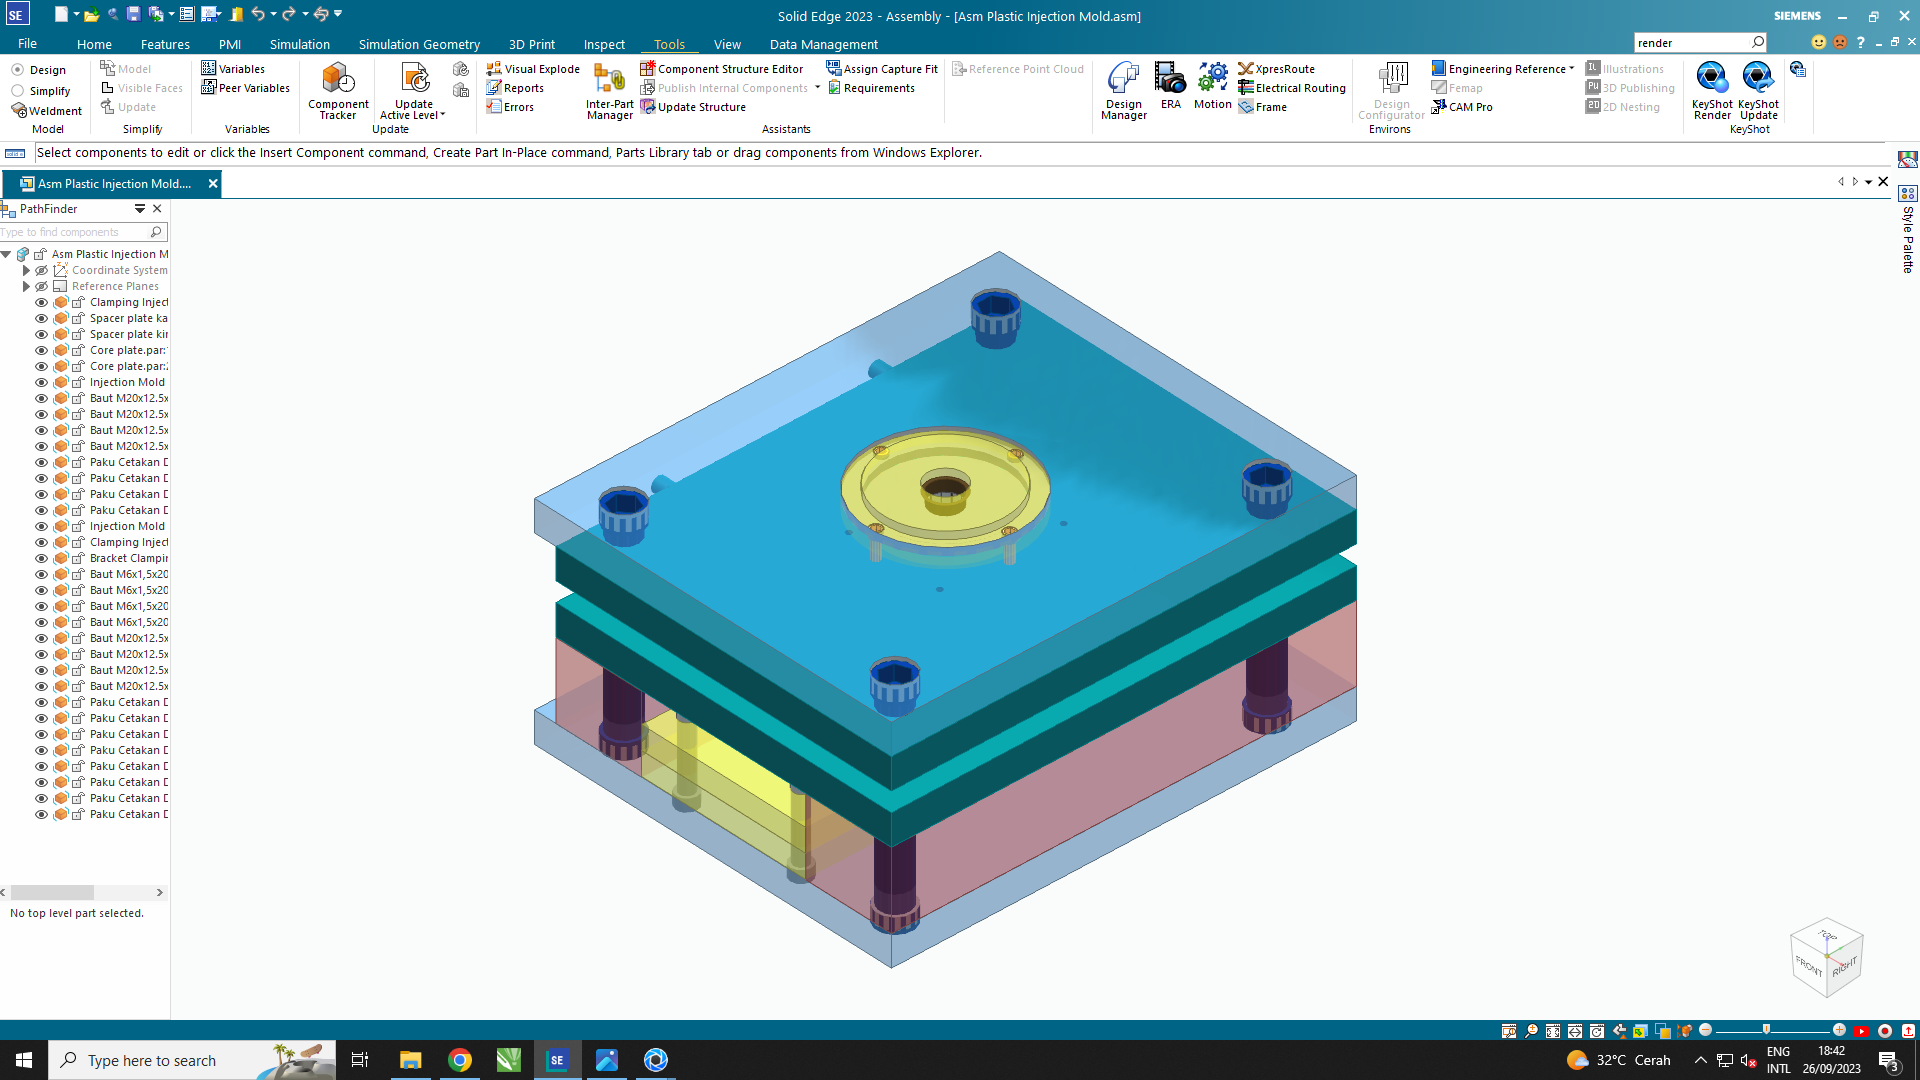This screenshot has height=1080, width=1920.
Task: Switch to the Inspect ribbon tab
Action: [604, 44]
